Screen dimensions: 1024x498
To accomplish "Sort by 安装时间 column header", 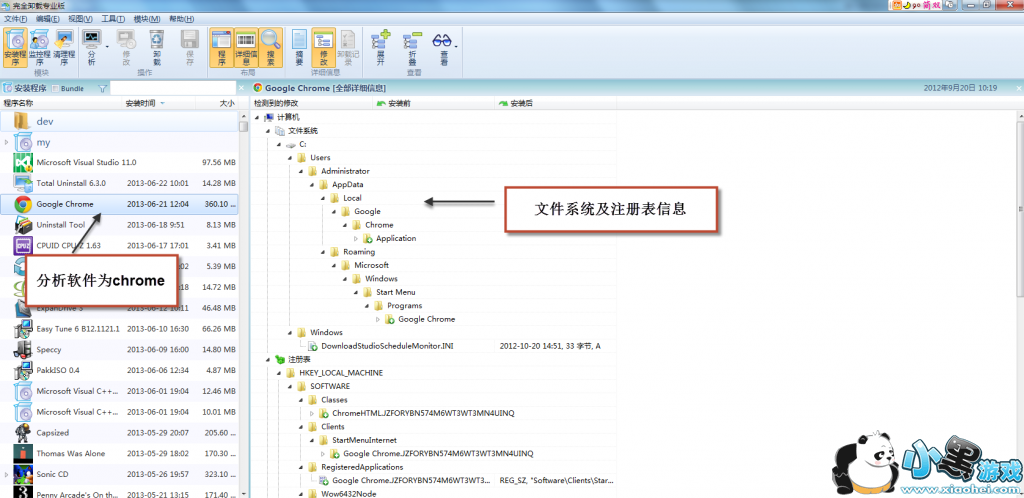I will click(159, 103).
